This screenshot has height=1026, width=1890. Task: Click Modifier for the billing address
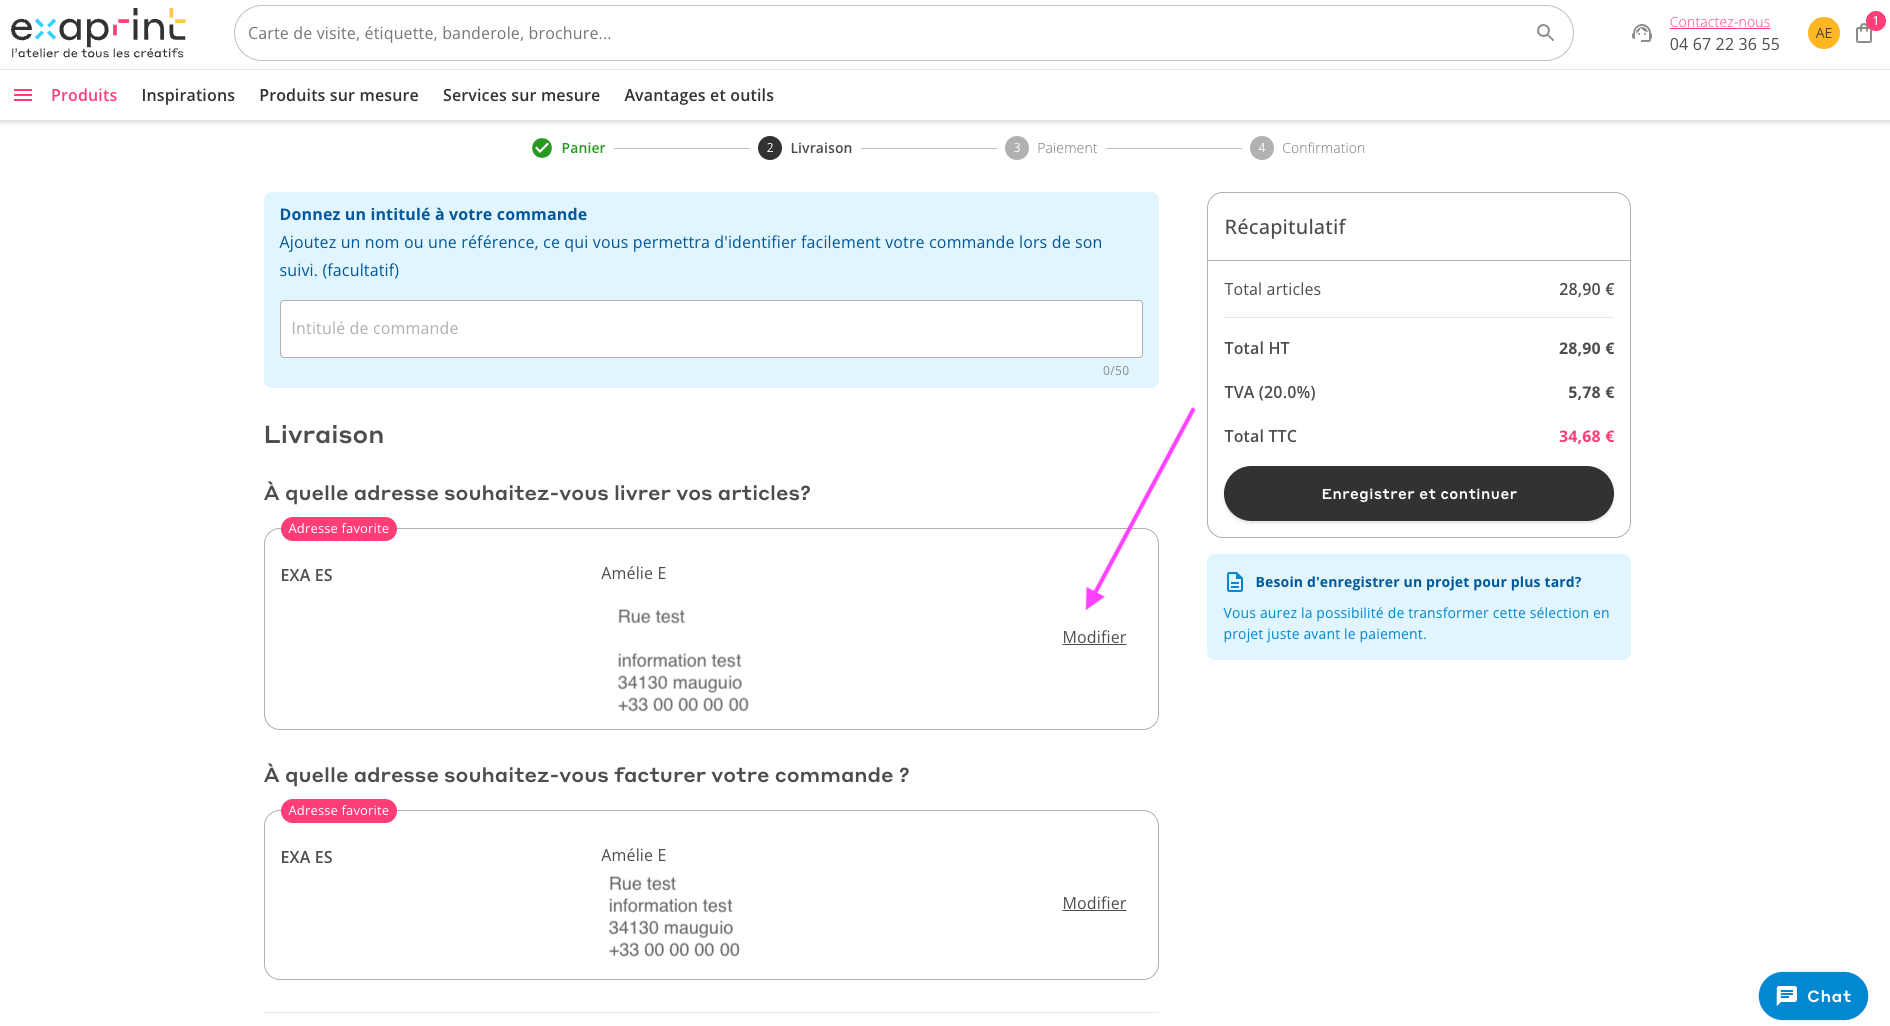pyautogui.click(x=1094, y=903)
